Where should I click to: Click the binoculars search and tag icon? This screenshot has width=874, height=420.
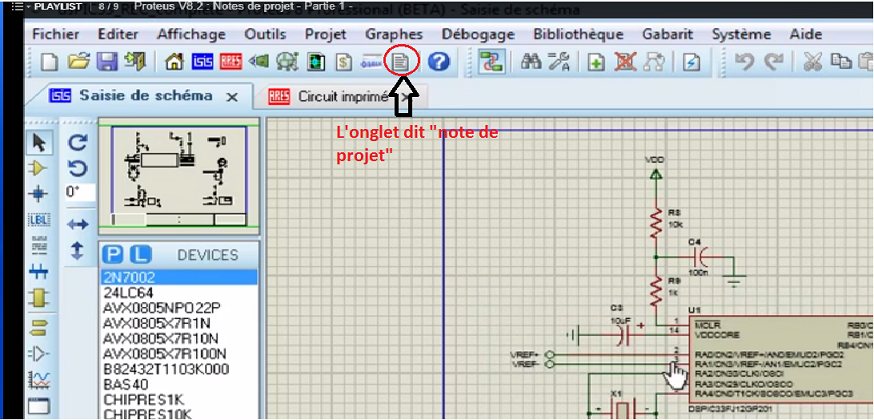click(x=531, y=62)
